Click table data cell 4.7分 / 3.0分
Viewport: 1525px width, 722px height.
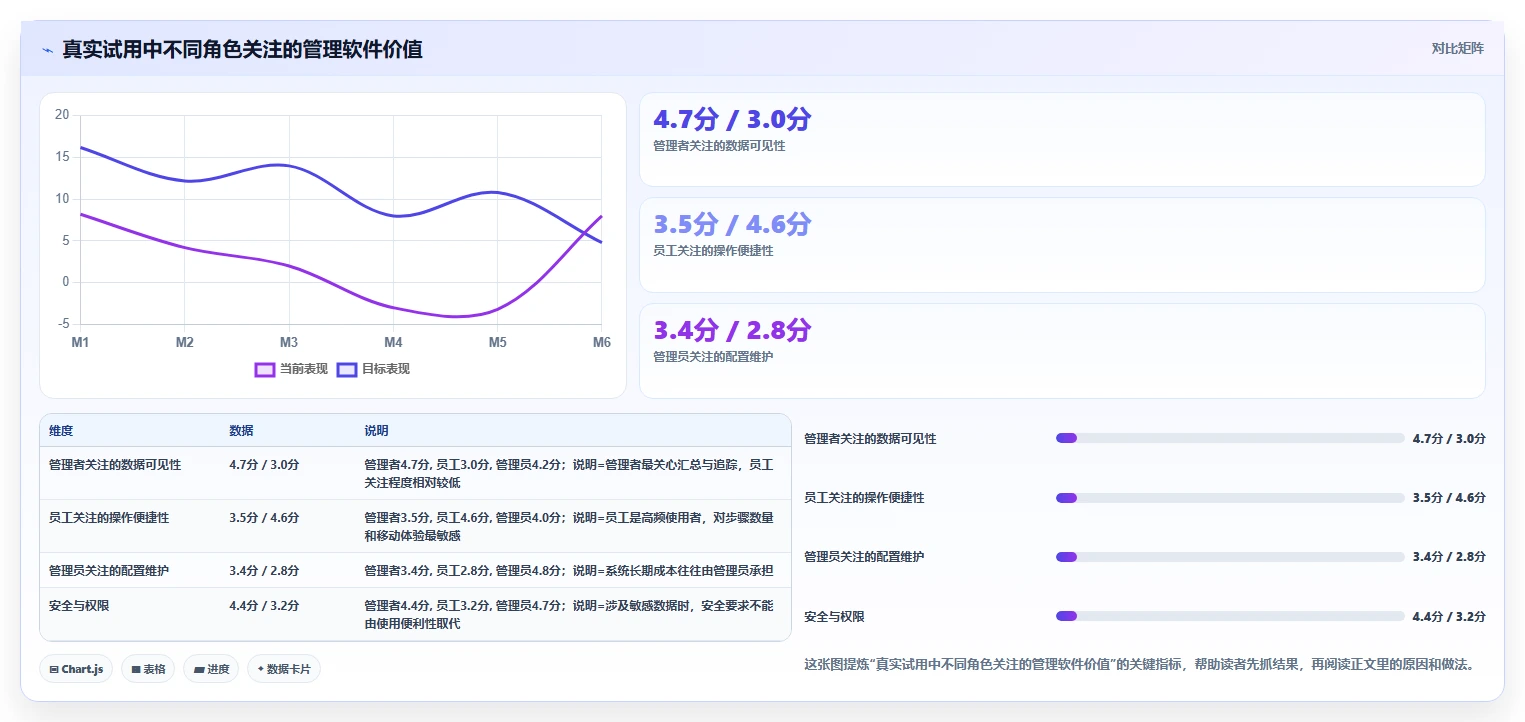(264, 465)
